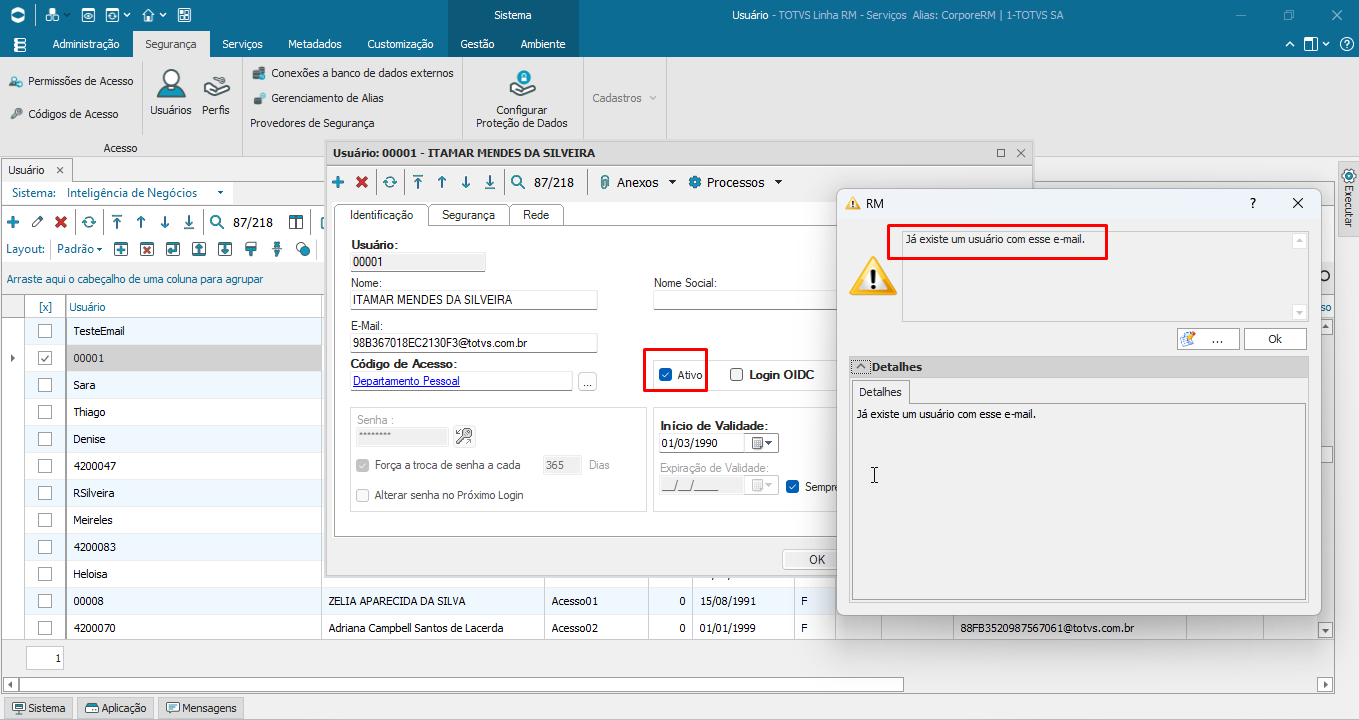This screenshot has width=1359, height=720.
Task: Open the Sistema Inteligência de Negócios dropdown
Action: point(218,193)
